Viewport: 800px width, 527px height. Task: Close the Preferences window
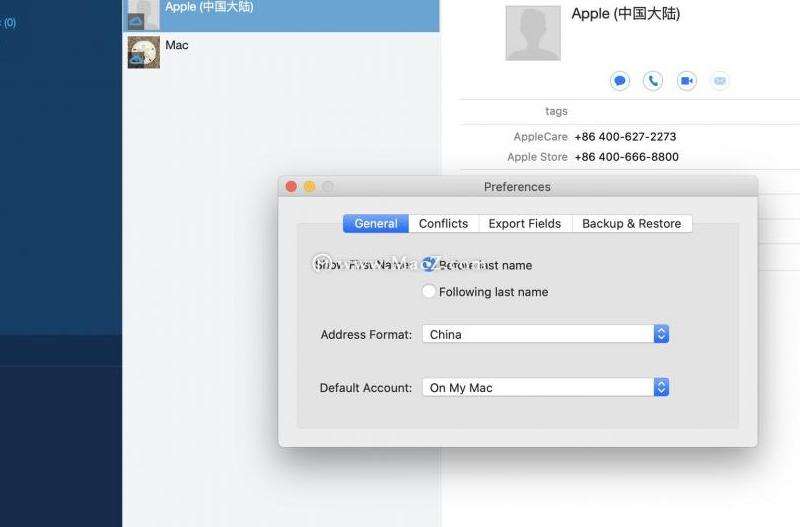coord(291,187)
